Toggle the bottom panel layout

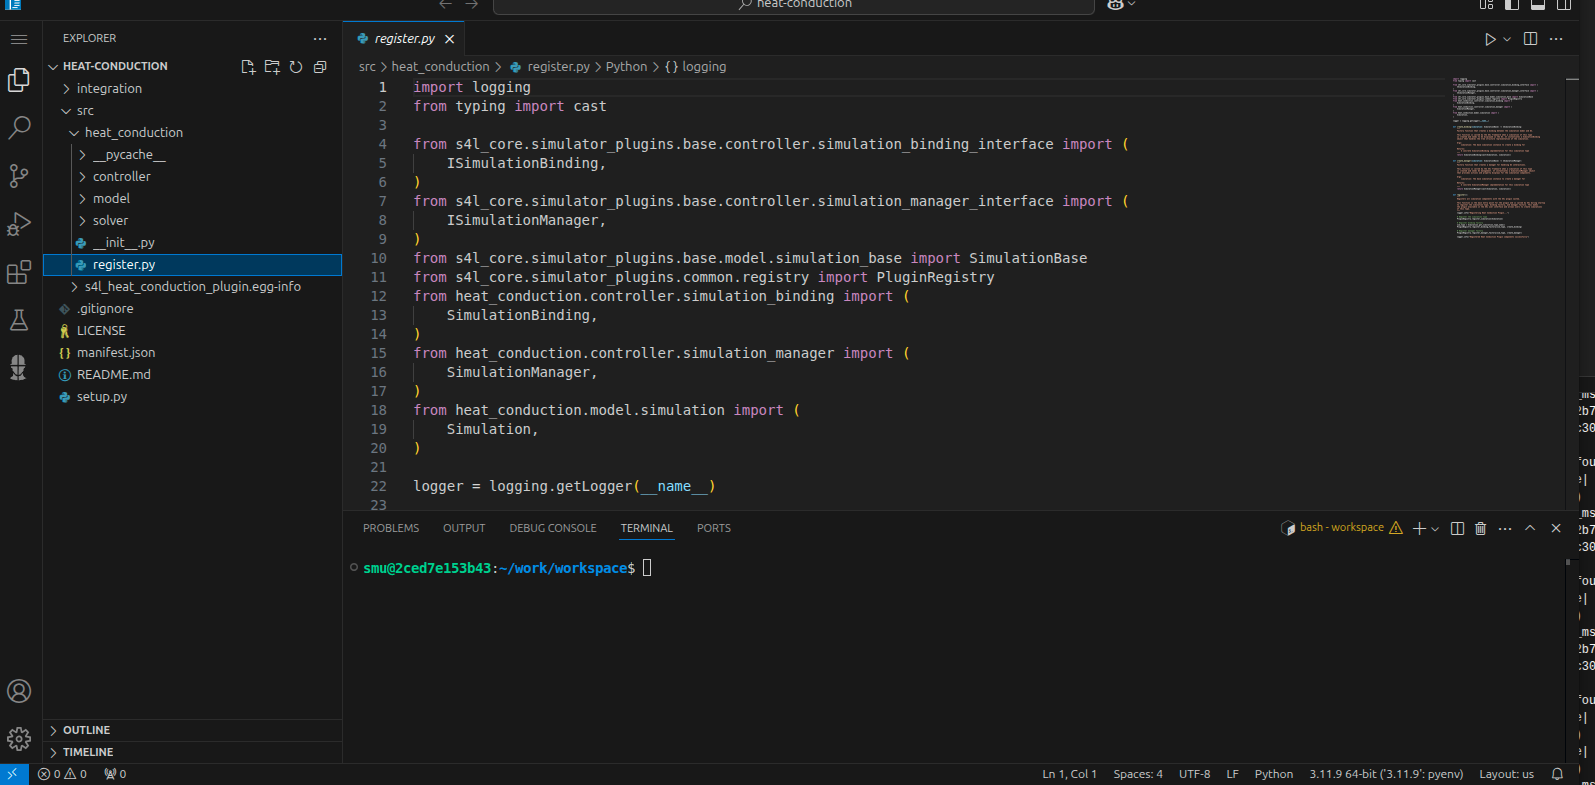coord(1538,5)
